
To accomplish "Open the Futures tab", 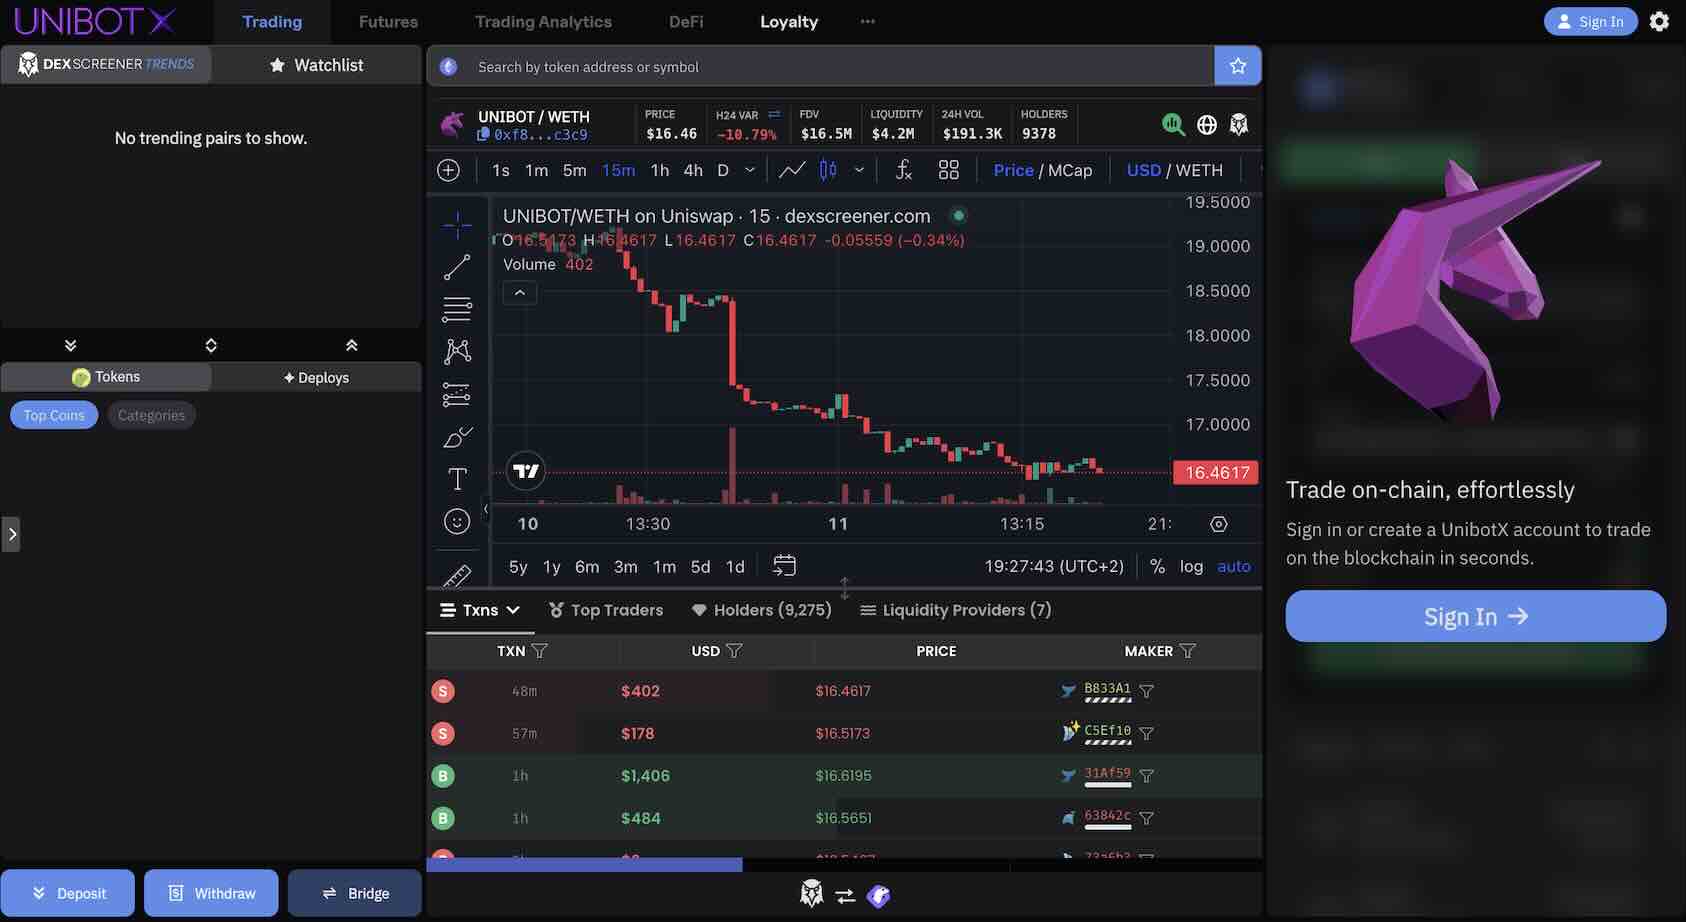I will pyautogui.click(x=387, y=21).
